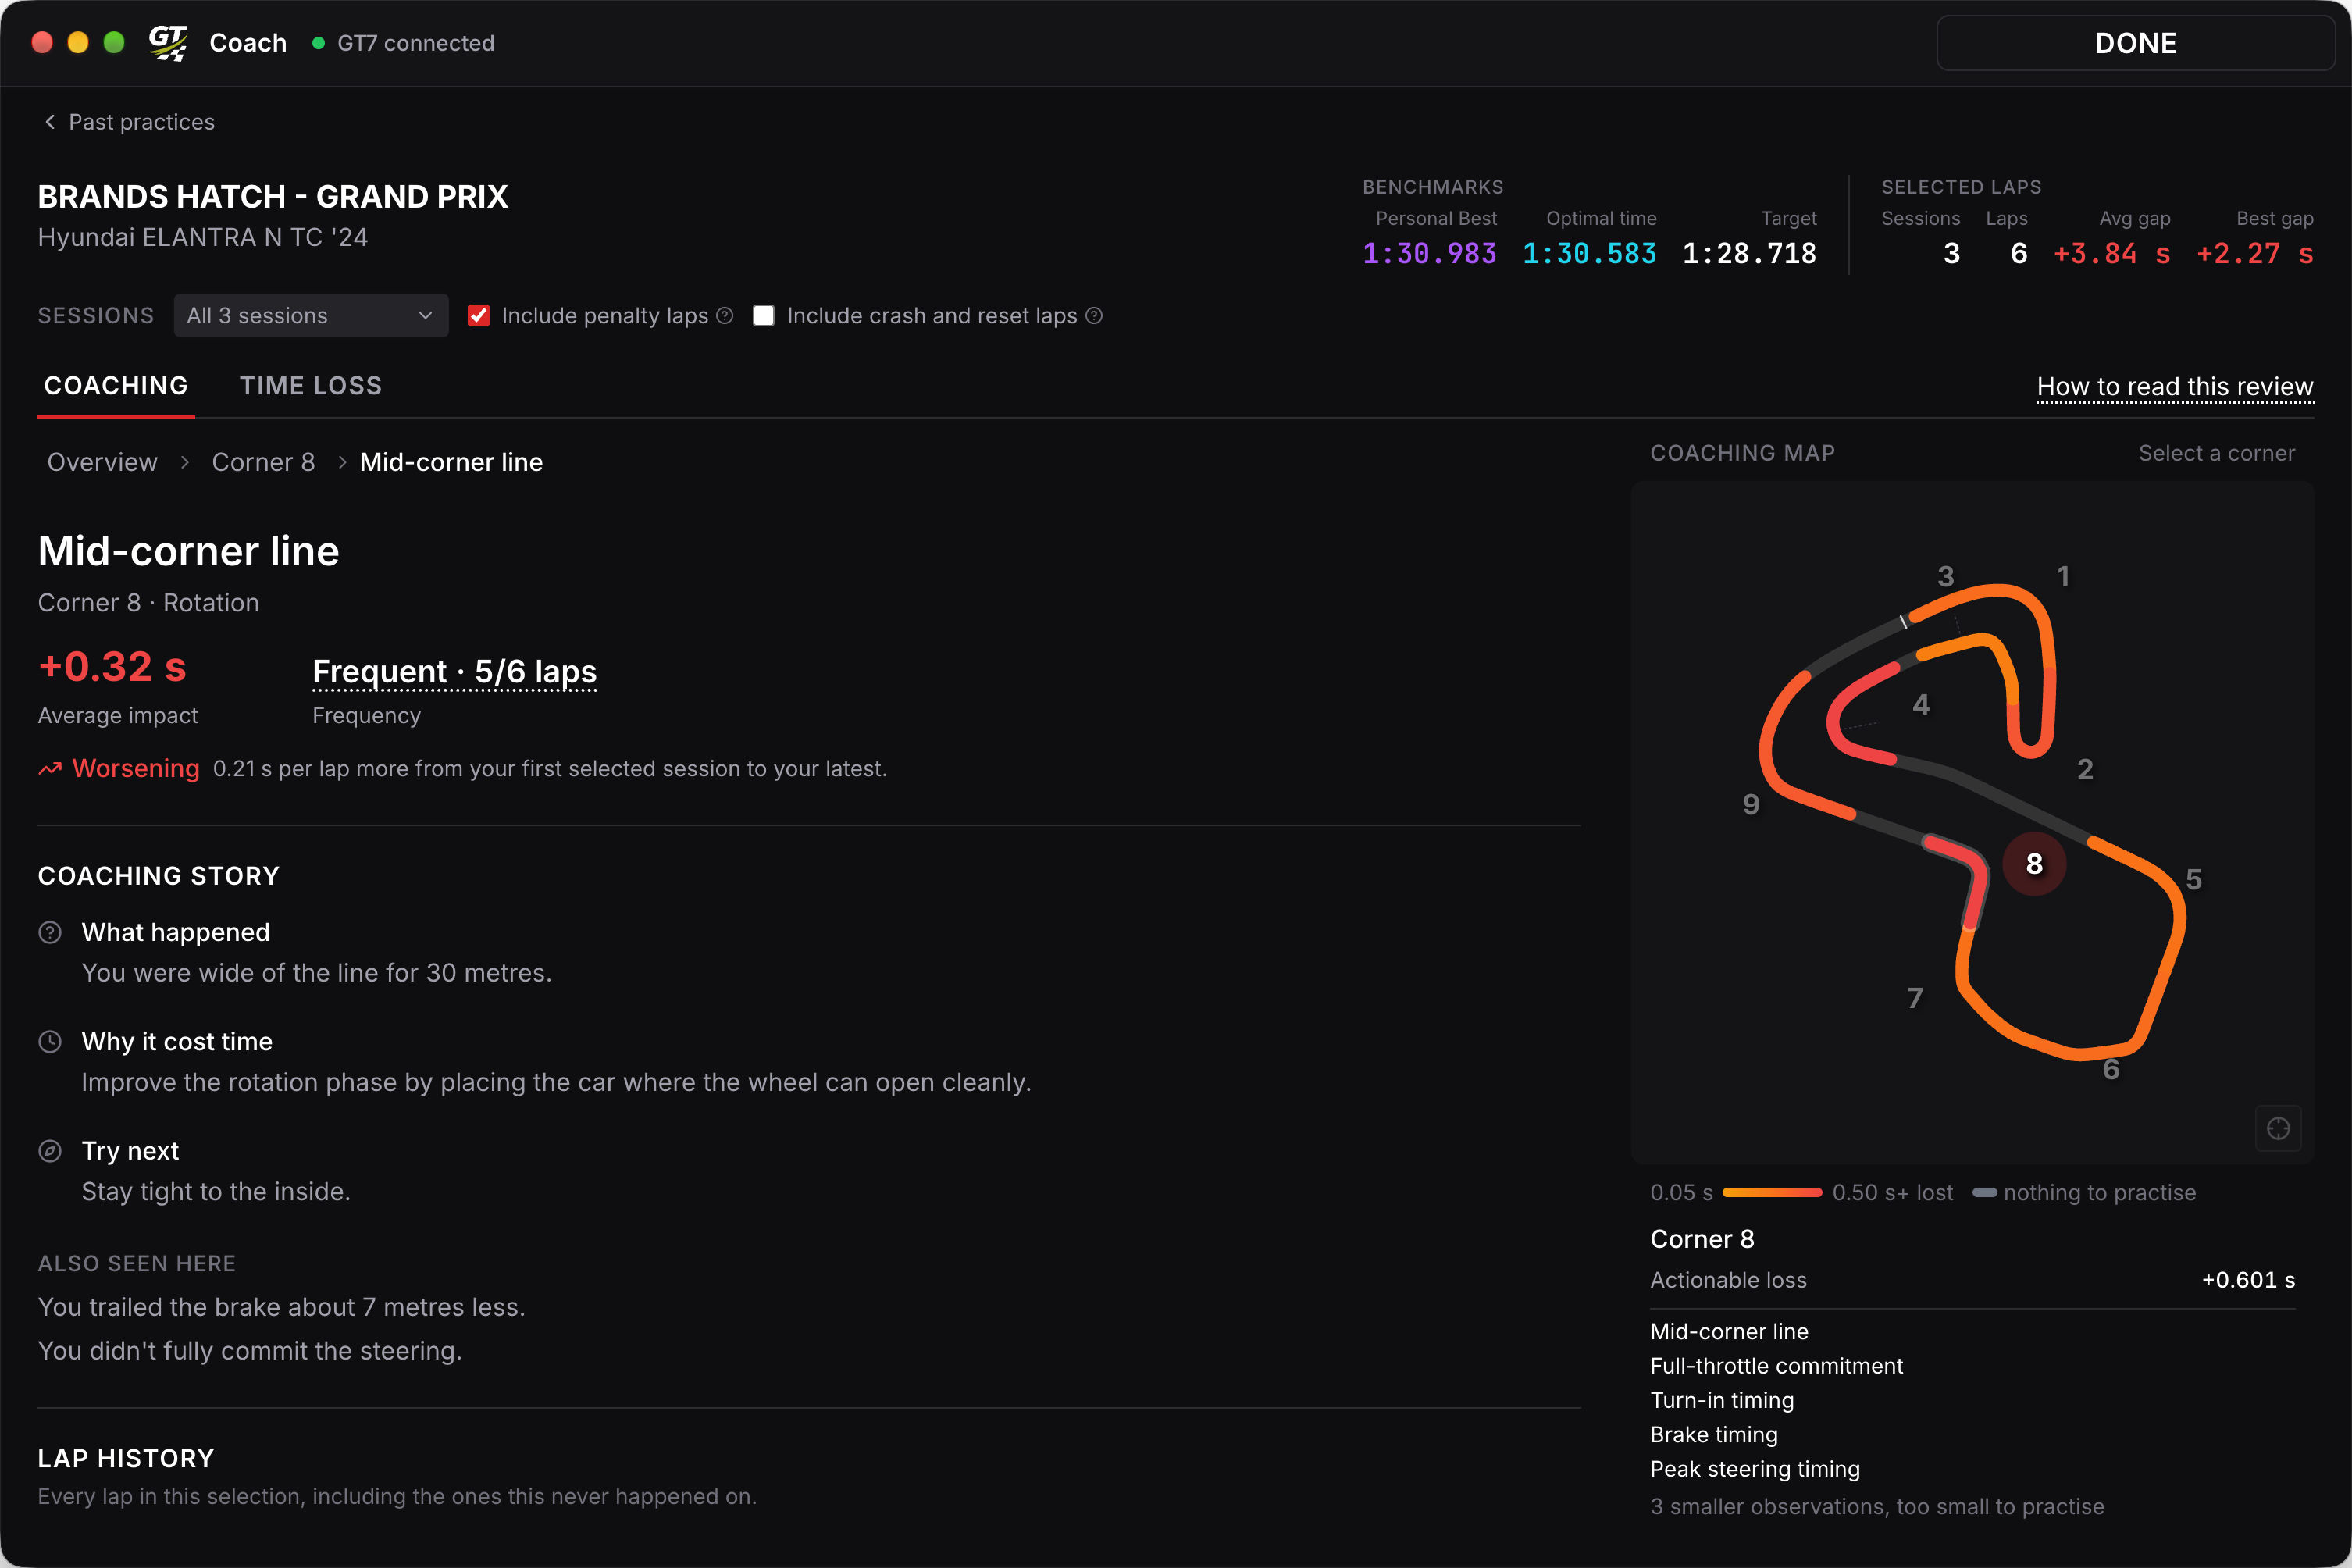Click the Try next compass icon
The image size is (2352, 1568).
pos(50,1151)
